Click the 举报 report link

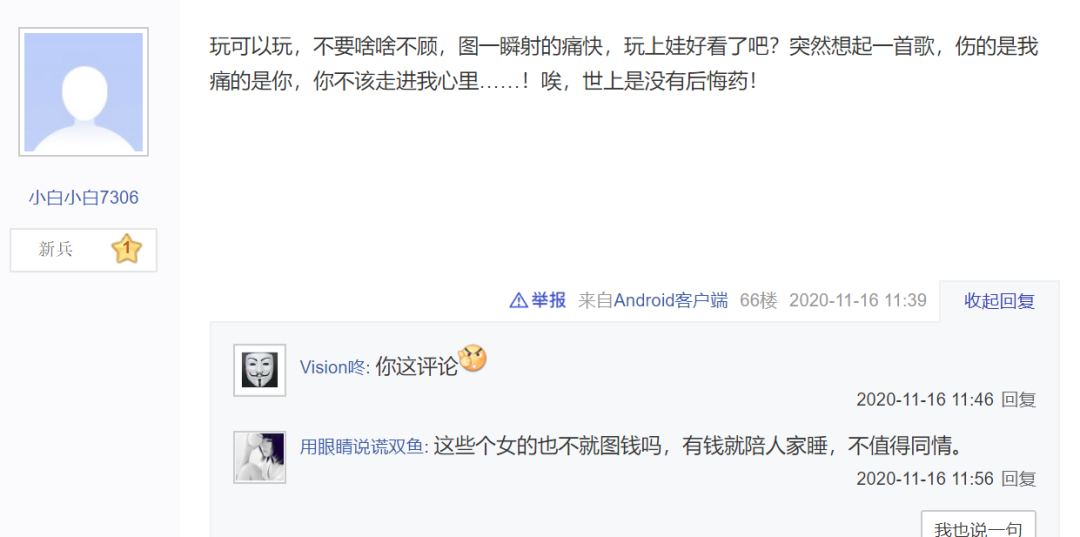(548, 300)
